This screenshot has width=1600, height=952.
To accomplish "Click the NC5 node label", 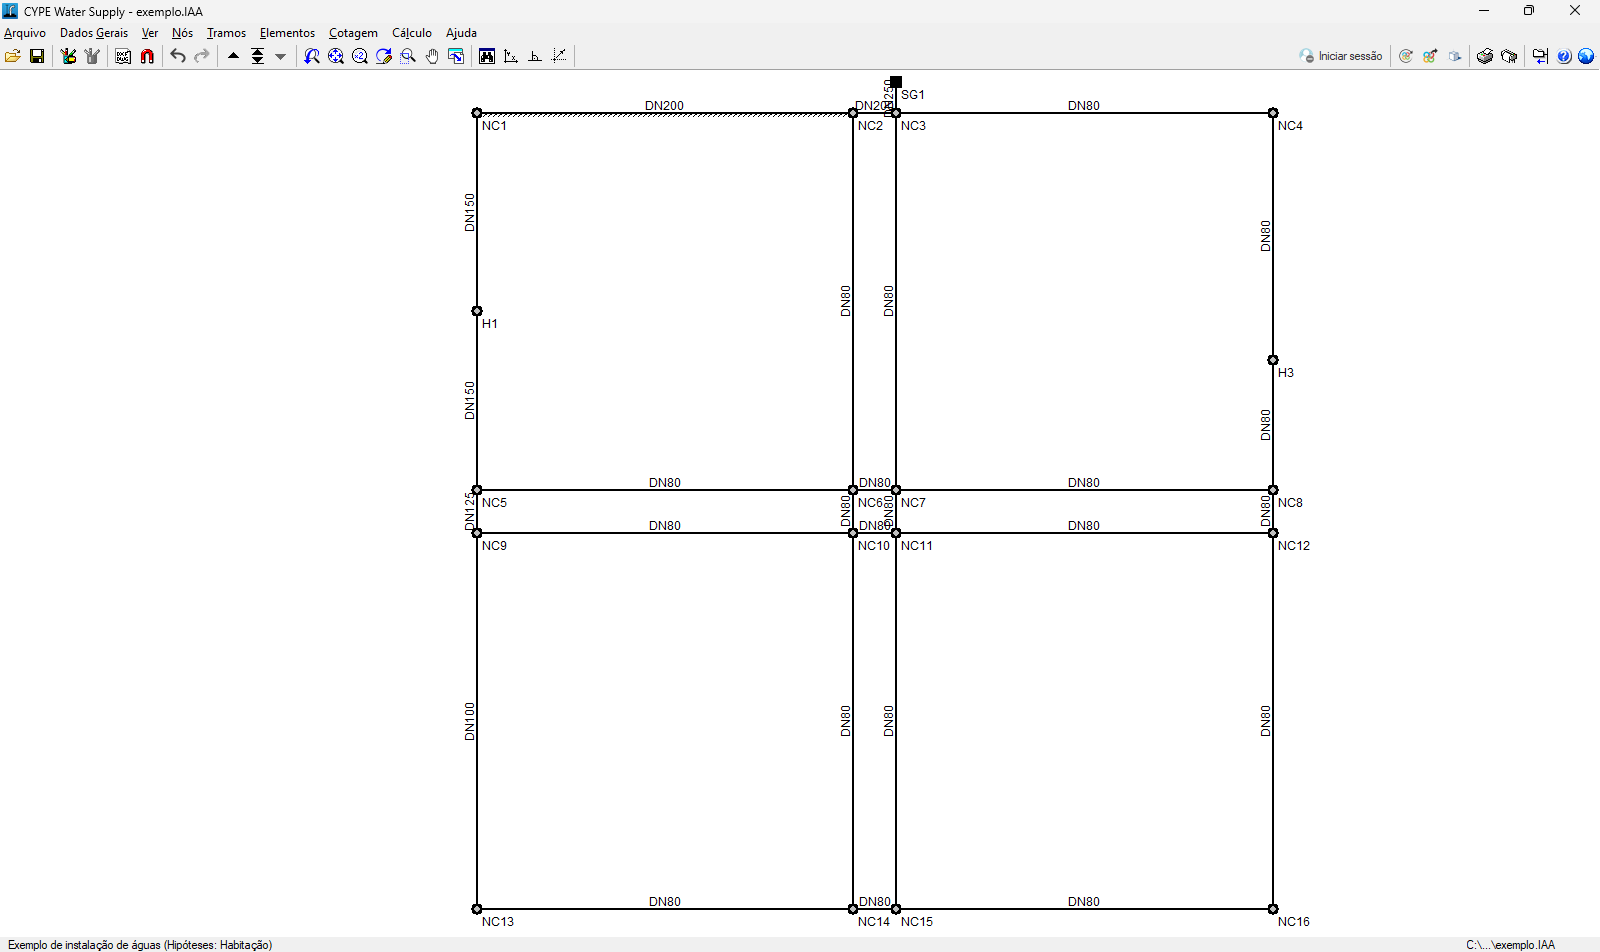I will 494,503.
